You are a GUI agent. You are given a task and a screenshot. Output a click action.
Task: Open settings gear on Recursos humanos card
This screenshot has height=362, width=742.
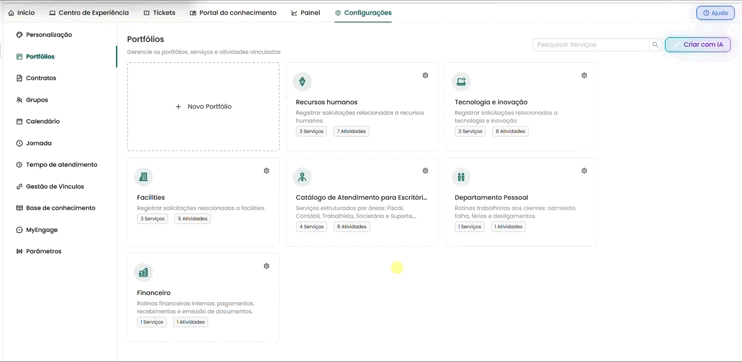pyautogui.click(x=425, y=75)
